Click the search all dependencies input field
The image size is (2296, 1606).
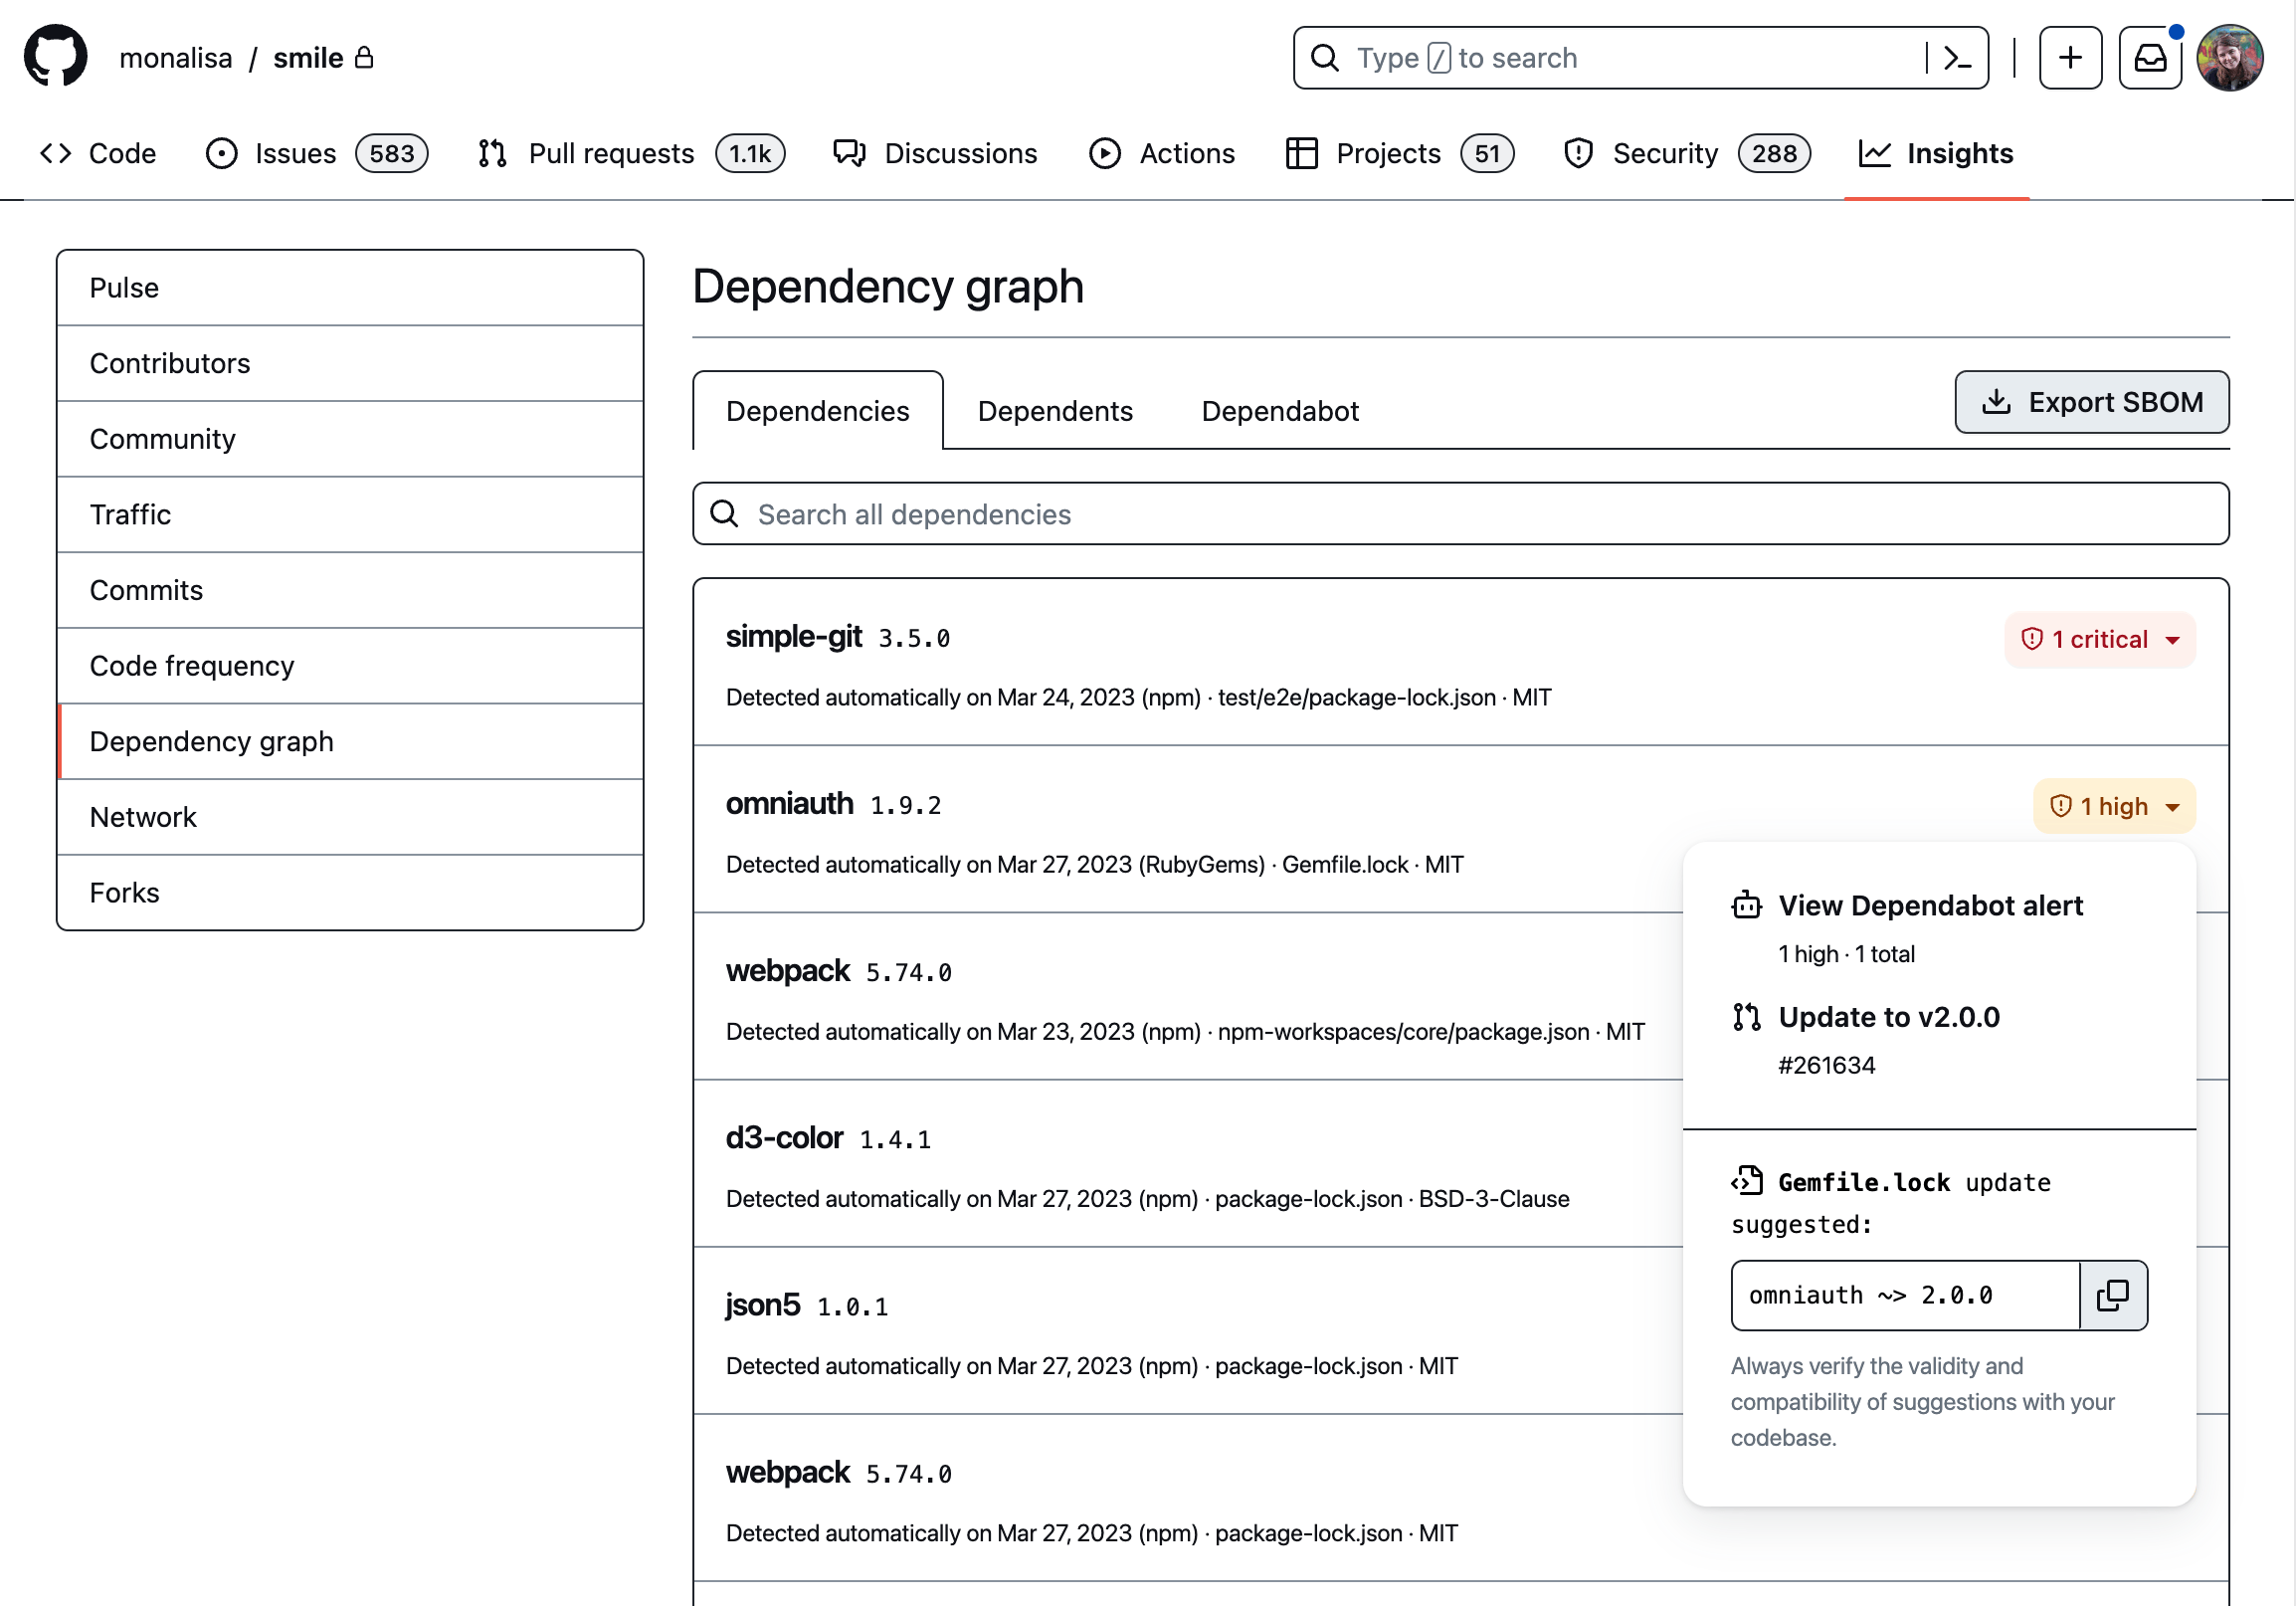[1462, 513]
